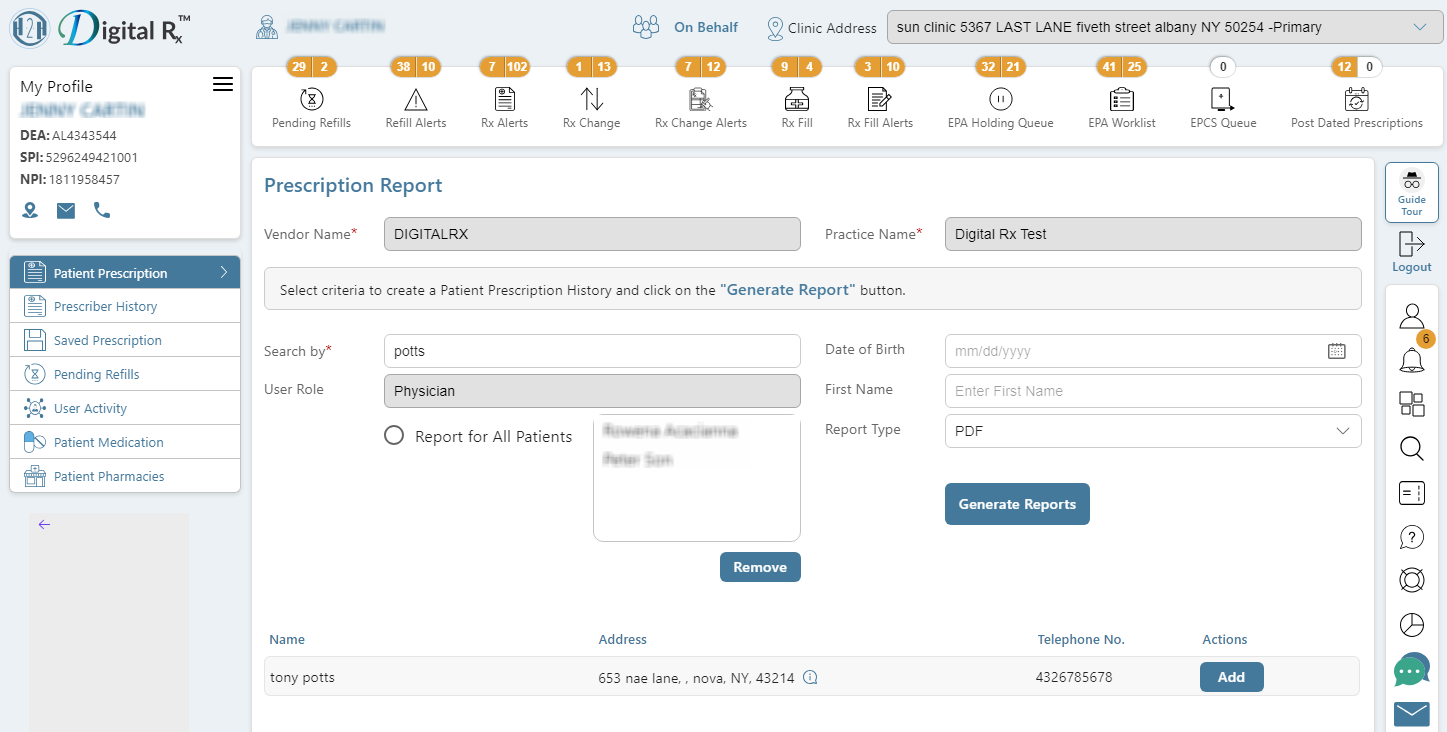Open the Pending Refills queue icon
1447x732 pixels.
311,99
